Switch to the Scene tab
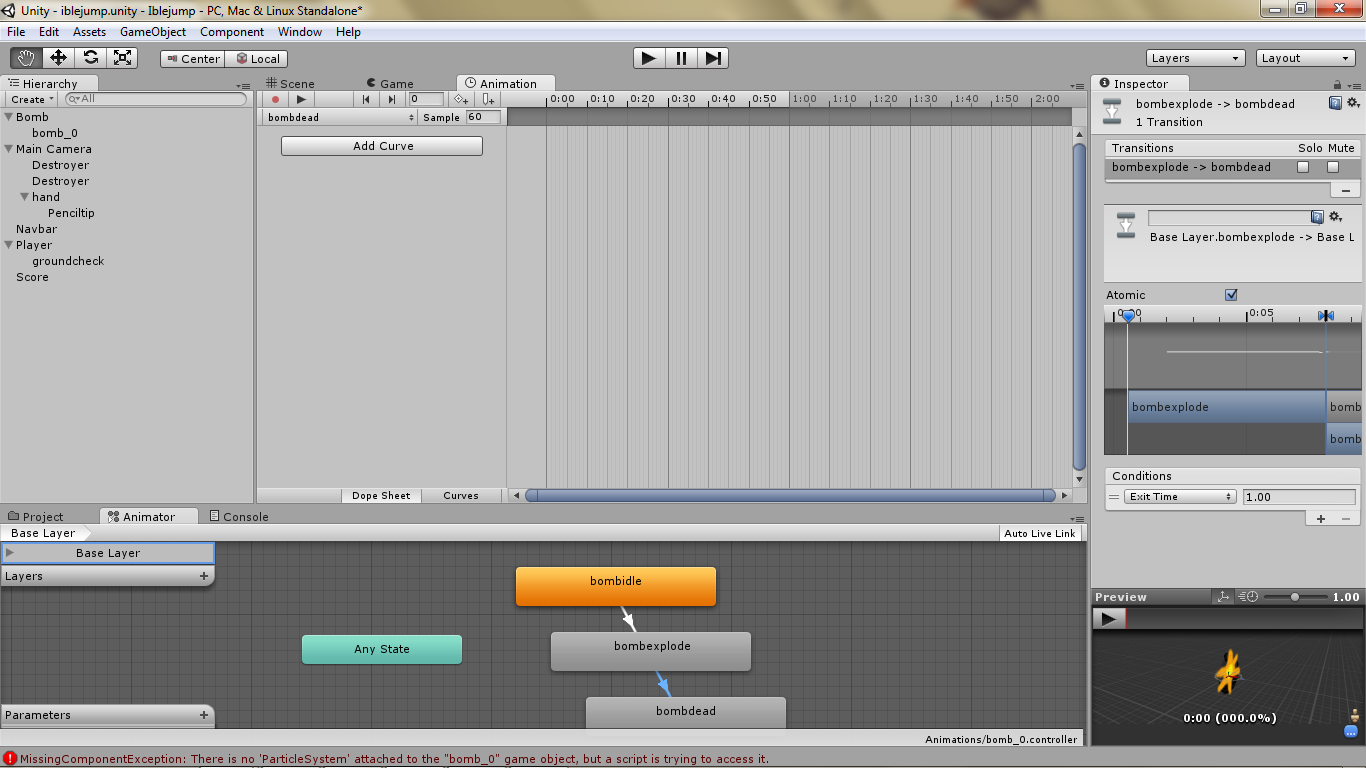Viewport: 1366px width, 768px height. click(x=290, y=84)
